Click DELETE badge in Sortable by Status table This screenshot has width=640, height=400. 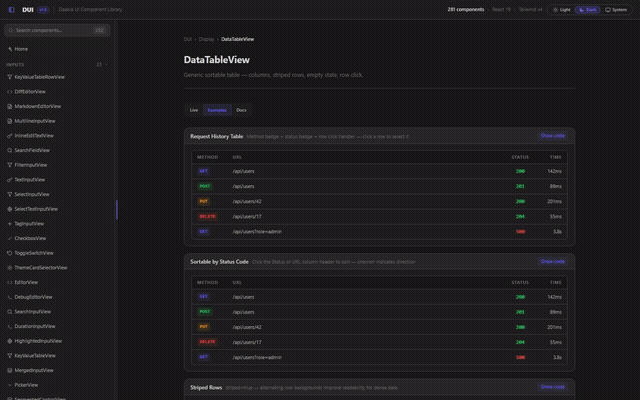(207, 342)
